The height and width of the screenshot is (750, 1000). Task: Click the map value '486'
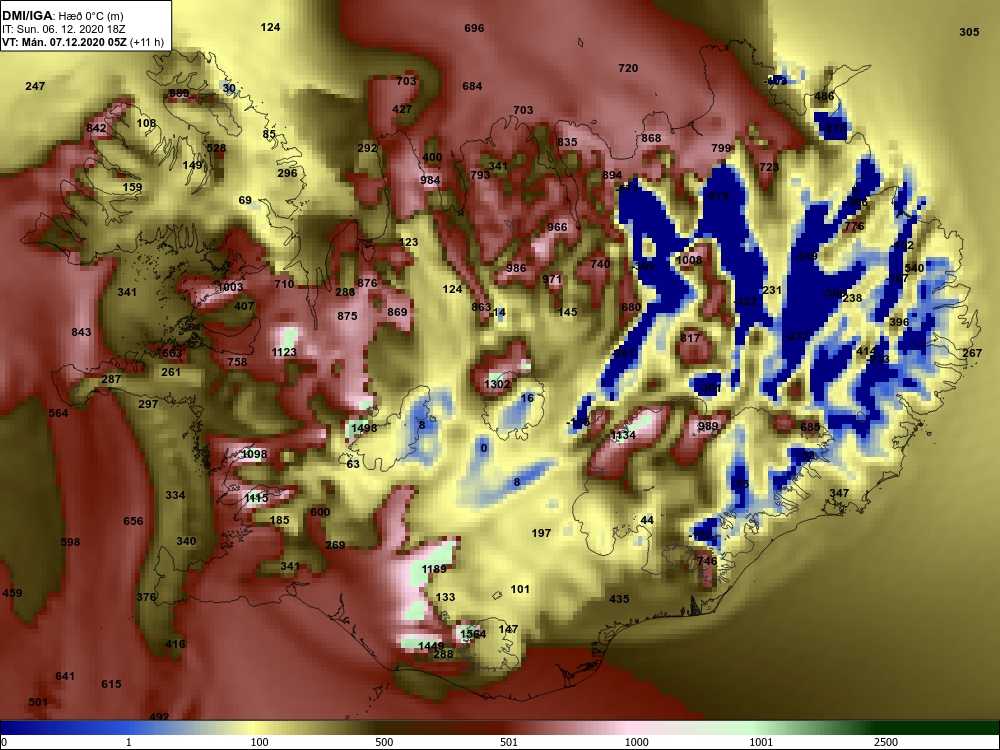click(x=824, y=96)
